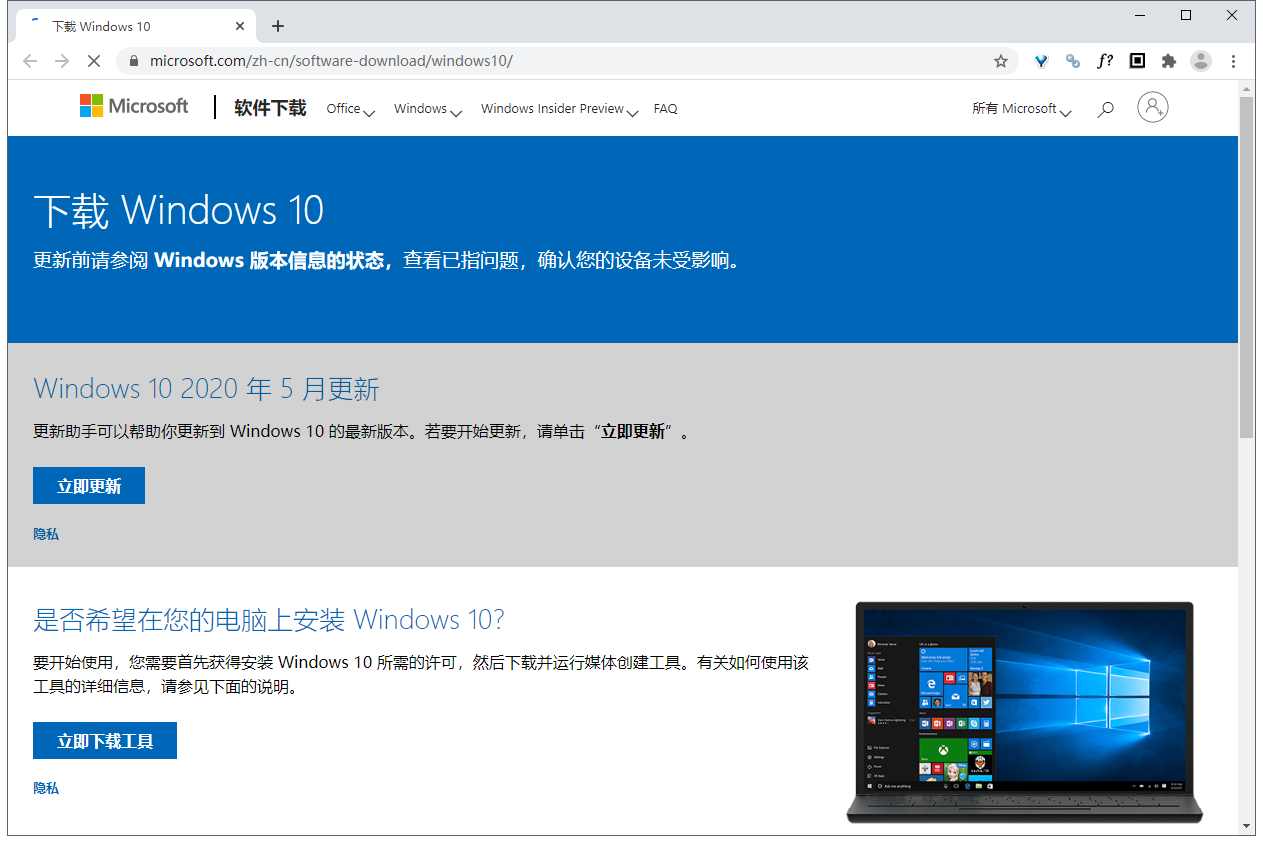Open the FAQ menu item

(x=665, y=109)
